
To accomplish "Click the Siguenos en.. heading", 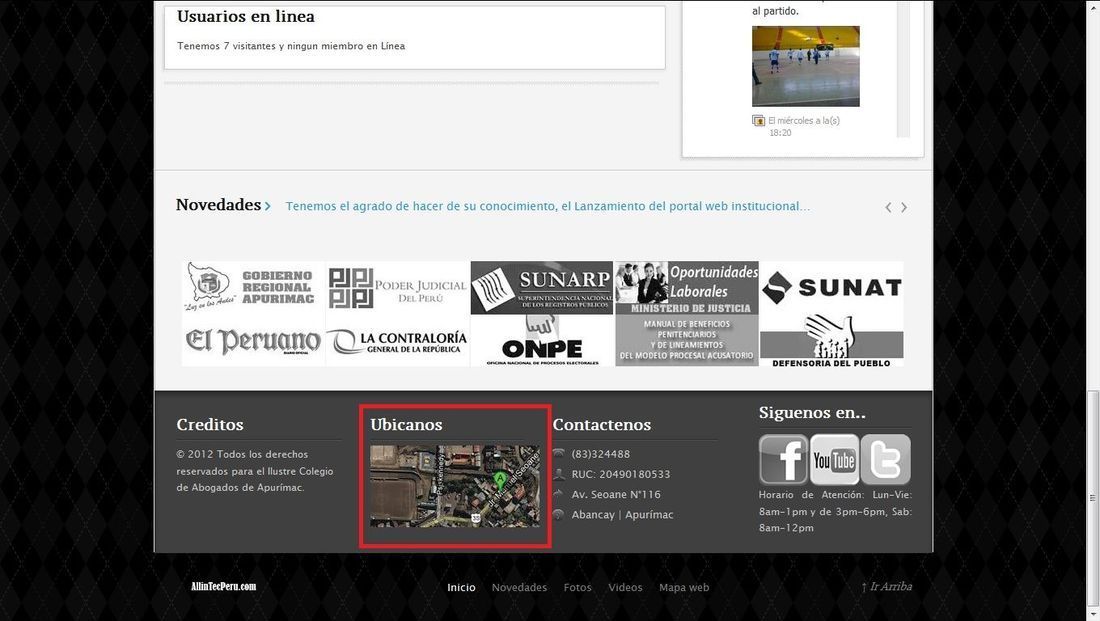I will coord(812,413).
